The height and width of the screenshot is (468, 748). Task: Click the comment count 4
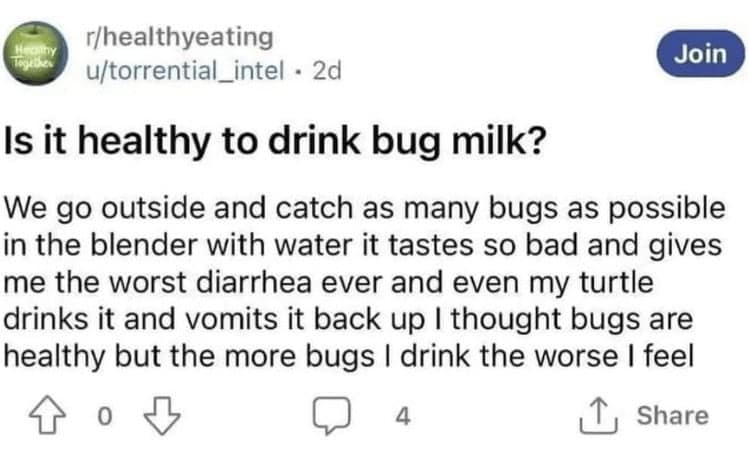coord(403,416)
